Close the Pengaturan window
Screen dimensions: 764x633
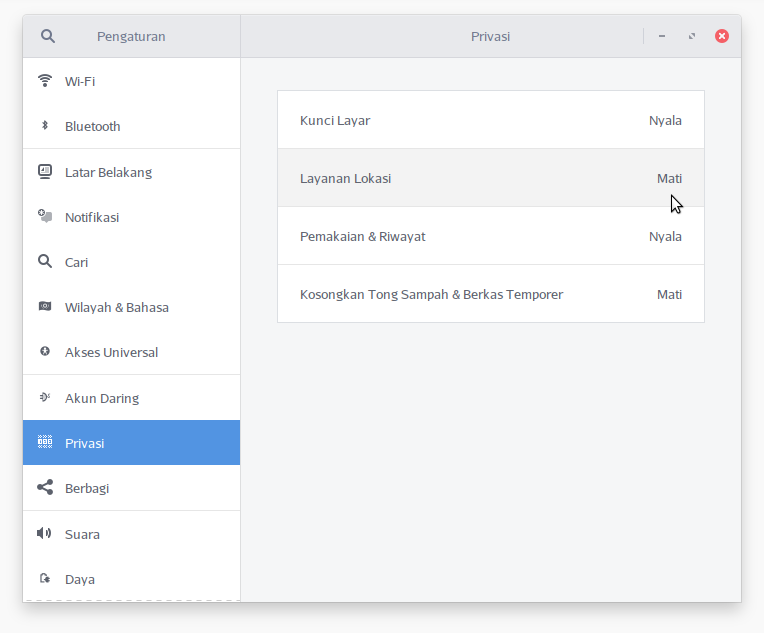721,36
